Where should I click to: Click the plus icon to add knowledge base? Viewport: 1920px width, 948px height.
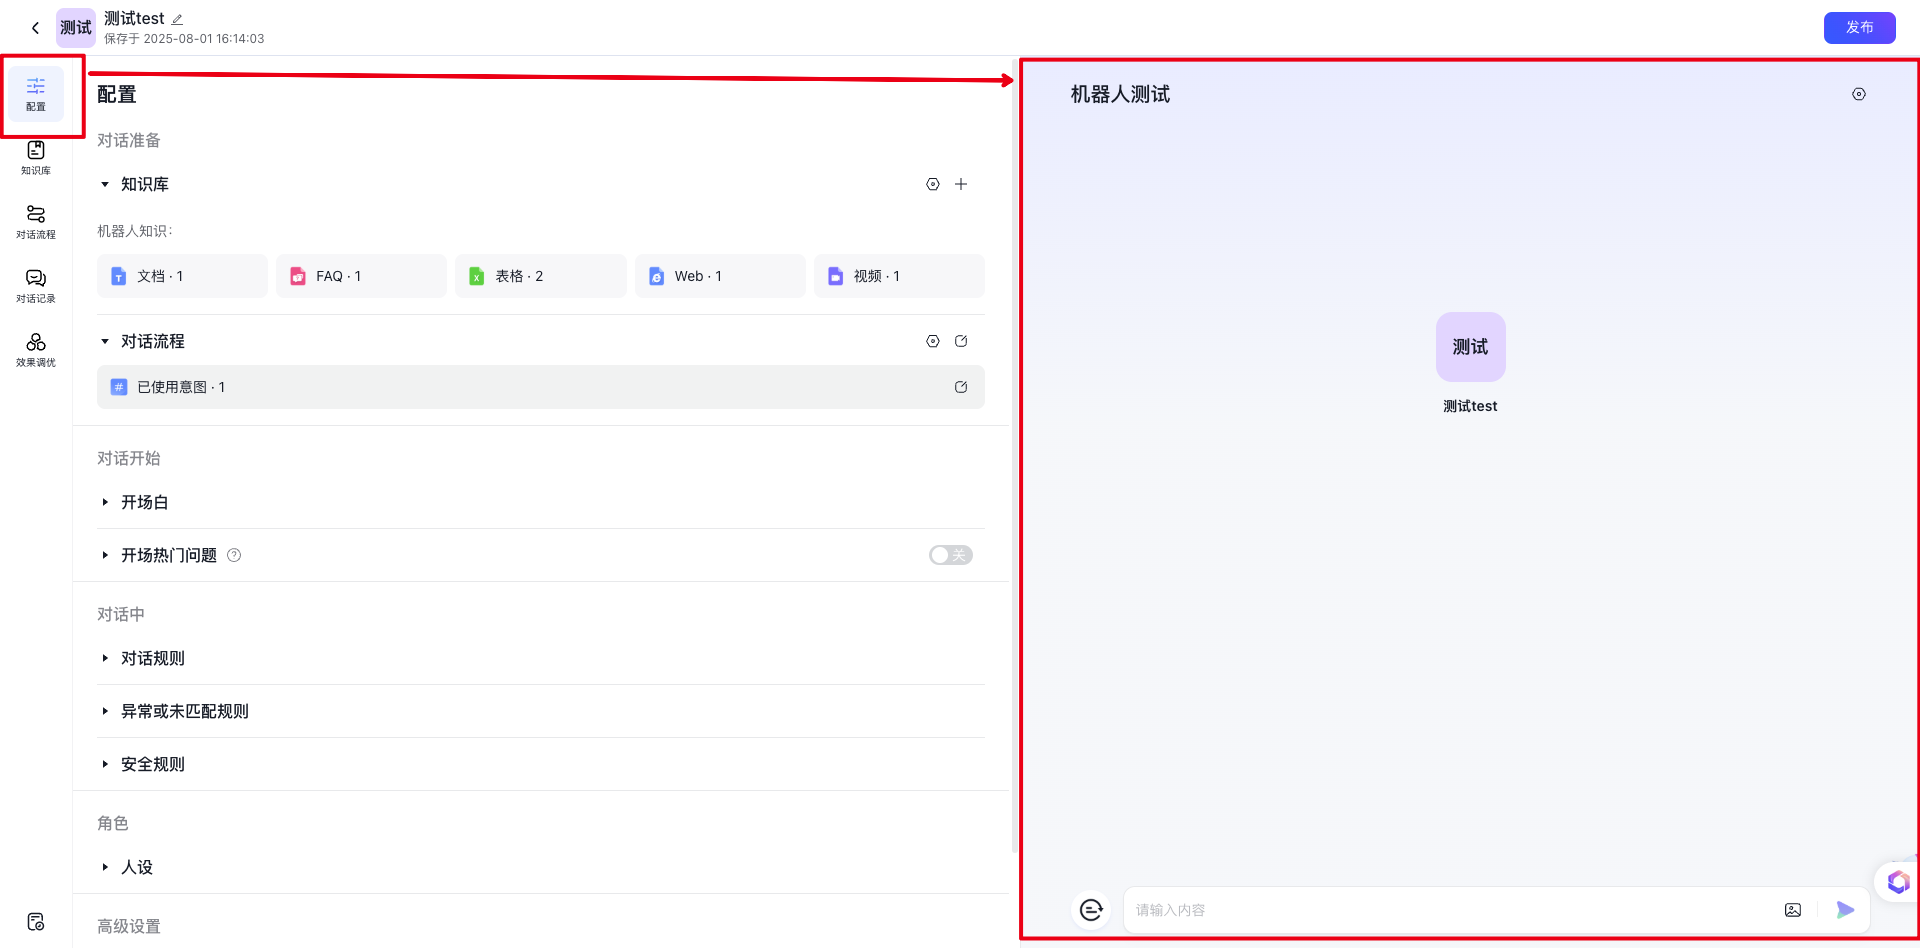(x=961, y=184)
